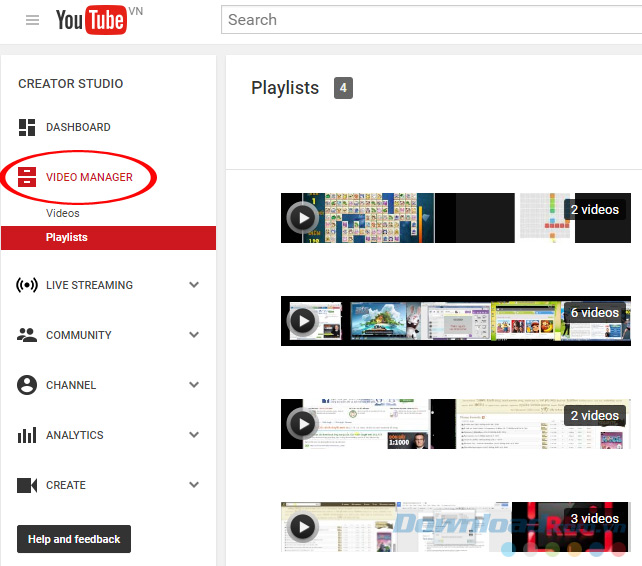Open the Dashboard menu item

click(78, 127)
